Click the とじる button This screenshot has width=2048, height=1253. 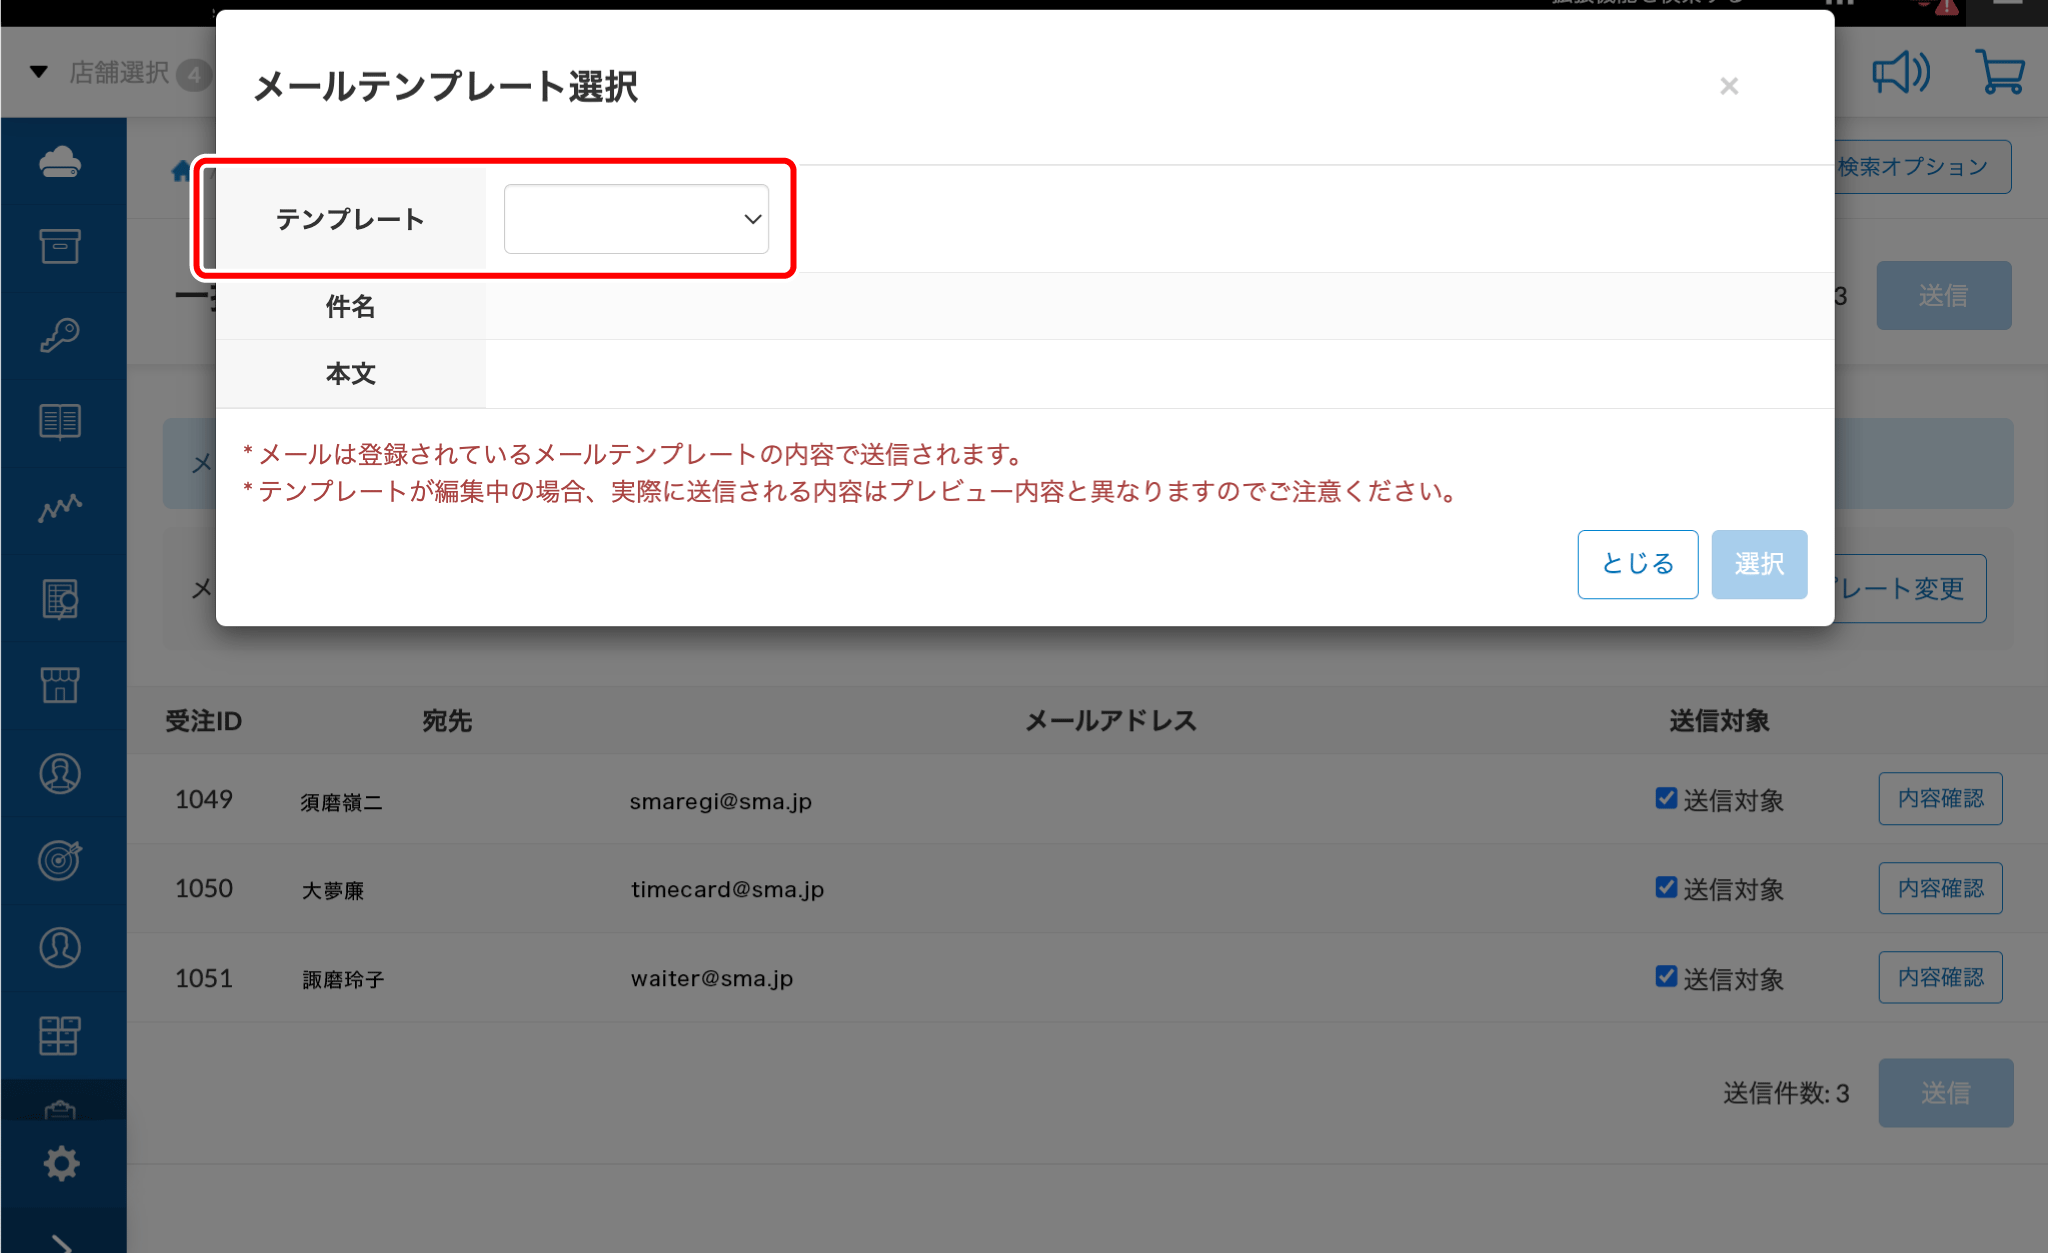point(1637,564)
